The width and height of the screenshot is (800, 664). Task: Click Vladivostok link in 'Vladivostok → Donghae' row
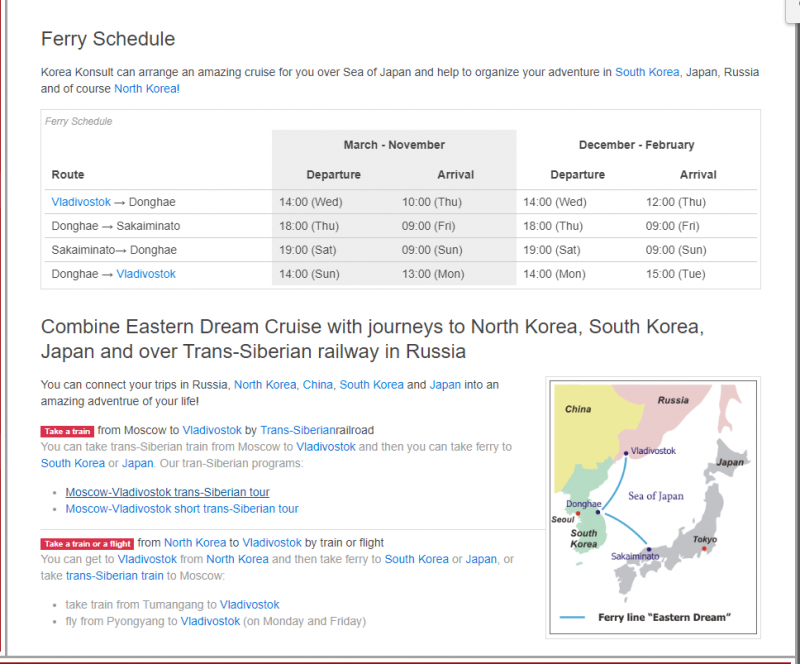(x=81, y=202)
